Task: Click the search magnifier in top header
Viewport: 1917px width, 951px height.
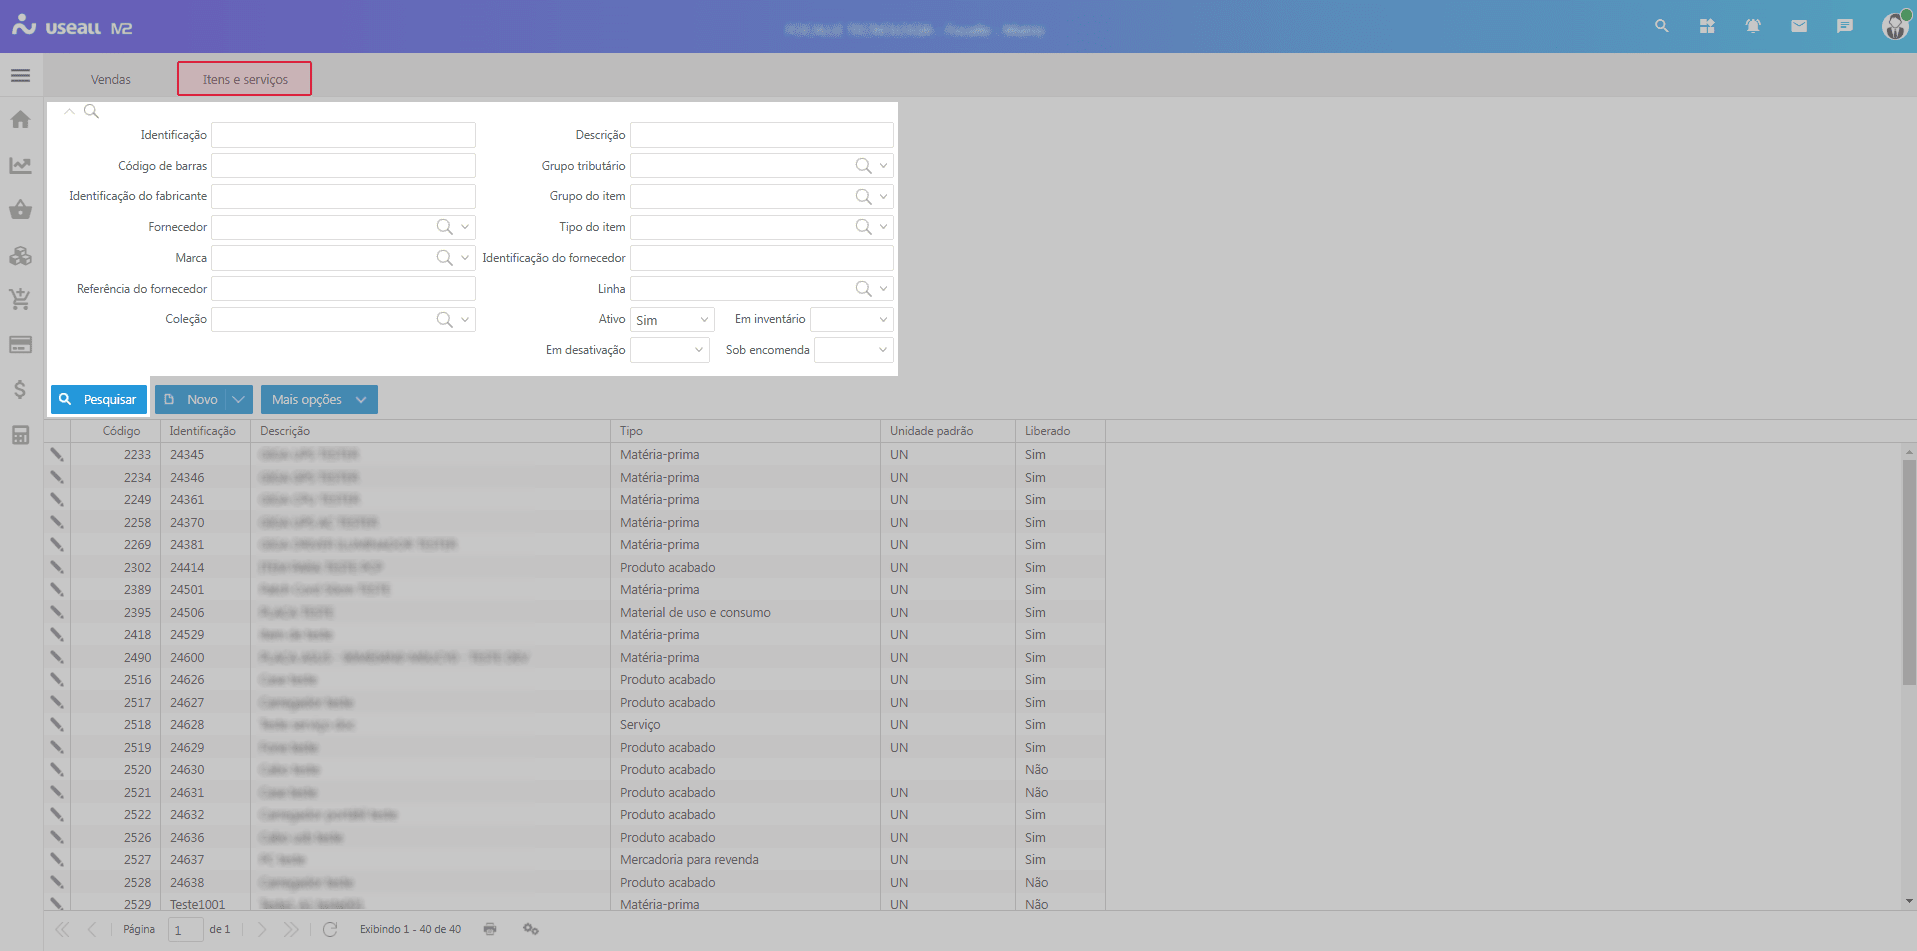Action: click(1661, 26)
